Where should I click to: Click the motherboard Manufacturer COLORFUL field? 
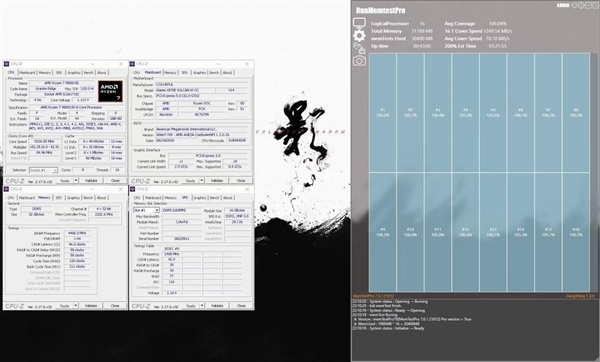tap(202, 85)
